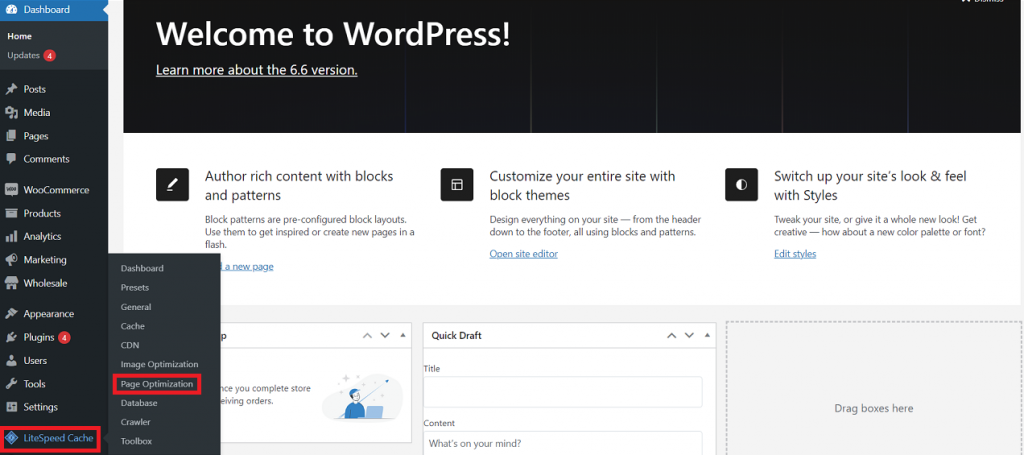1024x455 pixels.
Task: Open Database in LiteSpeed submenu
Action: tap(139, 403)
